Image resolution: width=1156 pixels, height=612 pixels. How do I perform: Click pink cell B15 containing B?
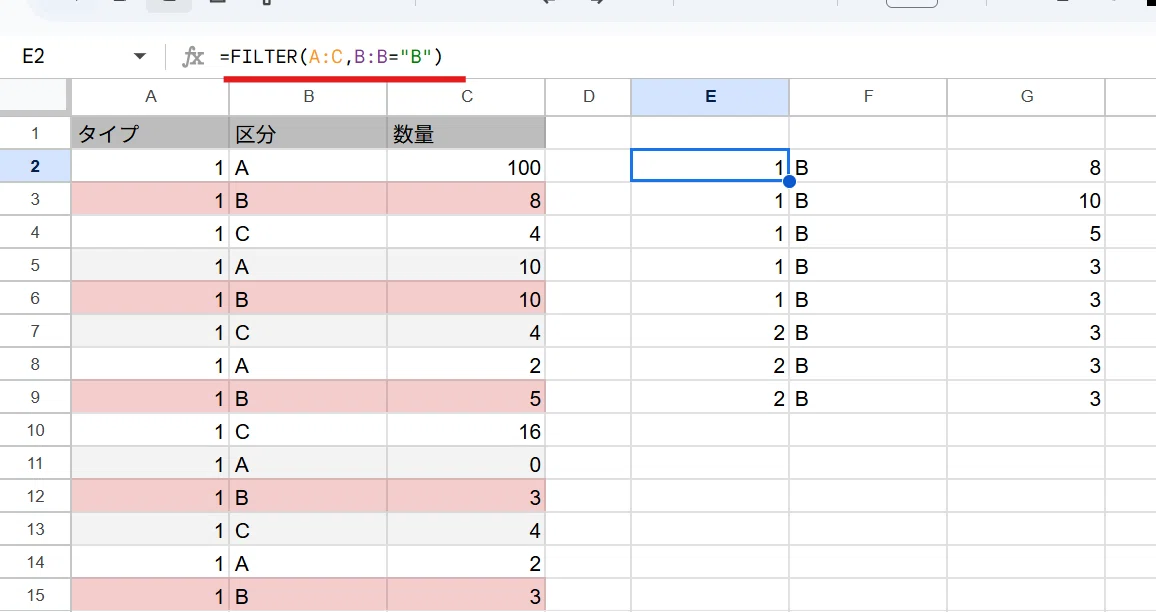coord(308,596)
